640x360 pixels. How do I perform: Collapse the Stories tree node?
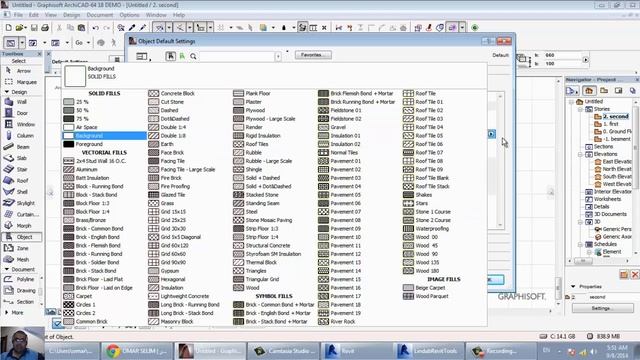580,109
